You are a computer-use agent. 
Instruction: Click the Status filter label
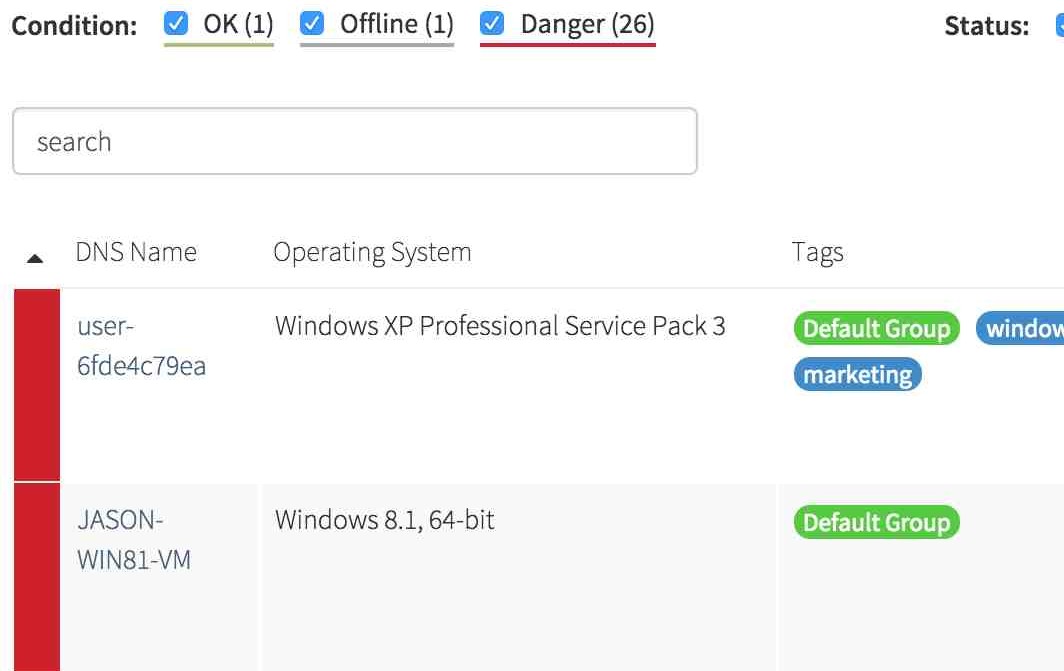coord(986,26)
